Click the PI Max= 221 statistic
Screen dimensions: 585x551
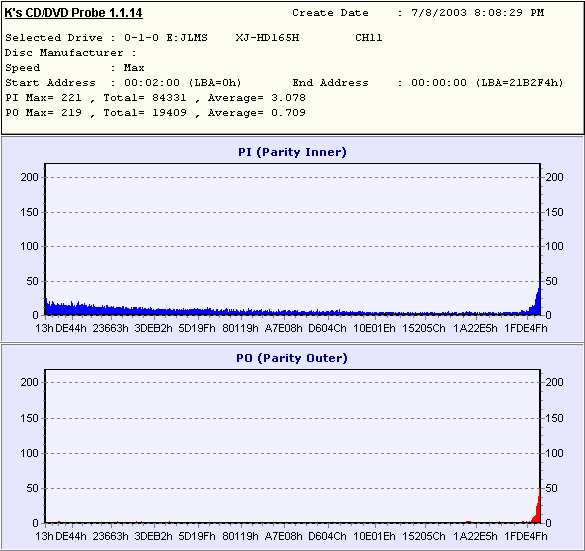(x=43, y=98)
